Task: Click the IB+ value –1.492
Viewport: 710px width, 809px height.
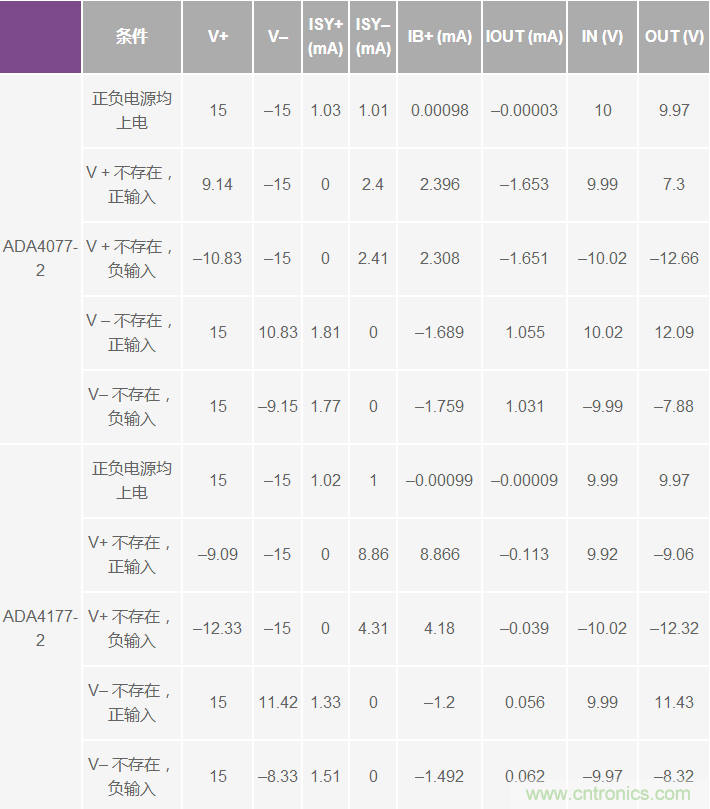Action: [x=440, y=776]
